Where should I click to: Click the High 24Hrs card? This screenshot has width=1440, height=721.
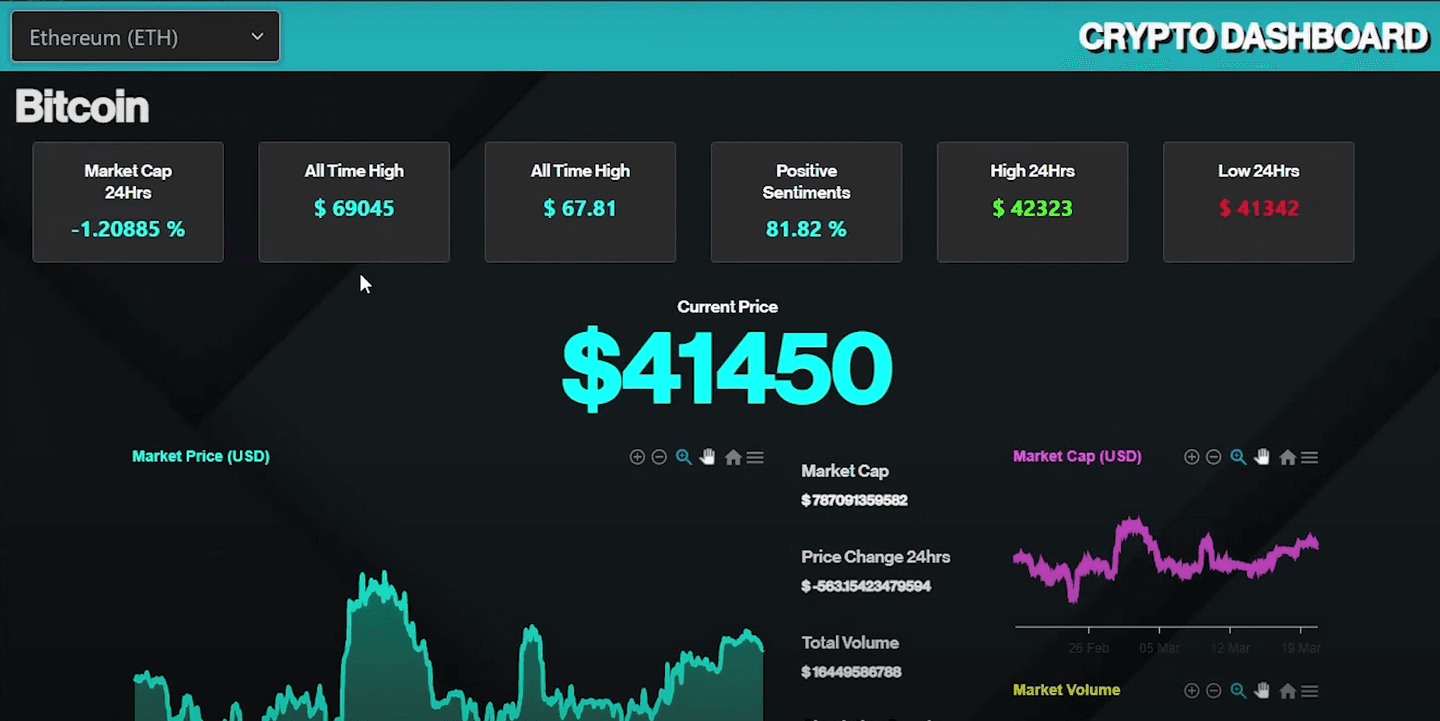pos(1032,202)
